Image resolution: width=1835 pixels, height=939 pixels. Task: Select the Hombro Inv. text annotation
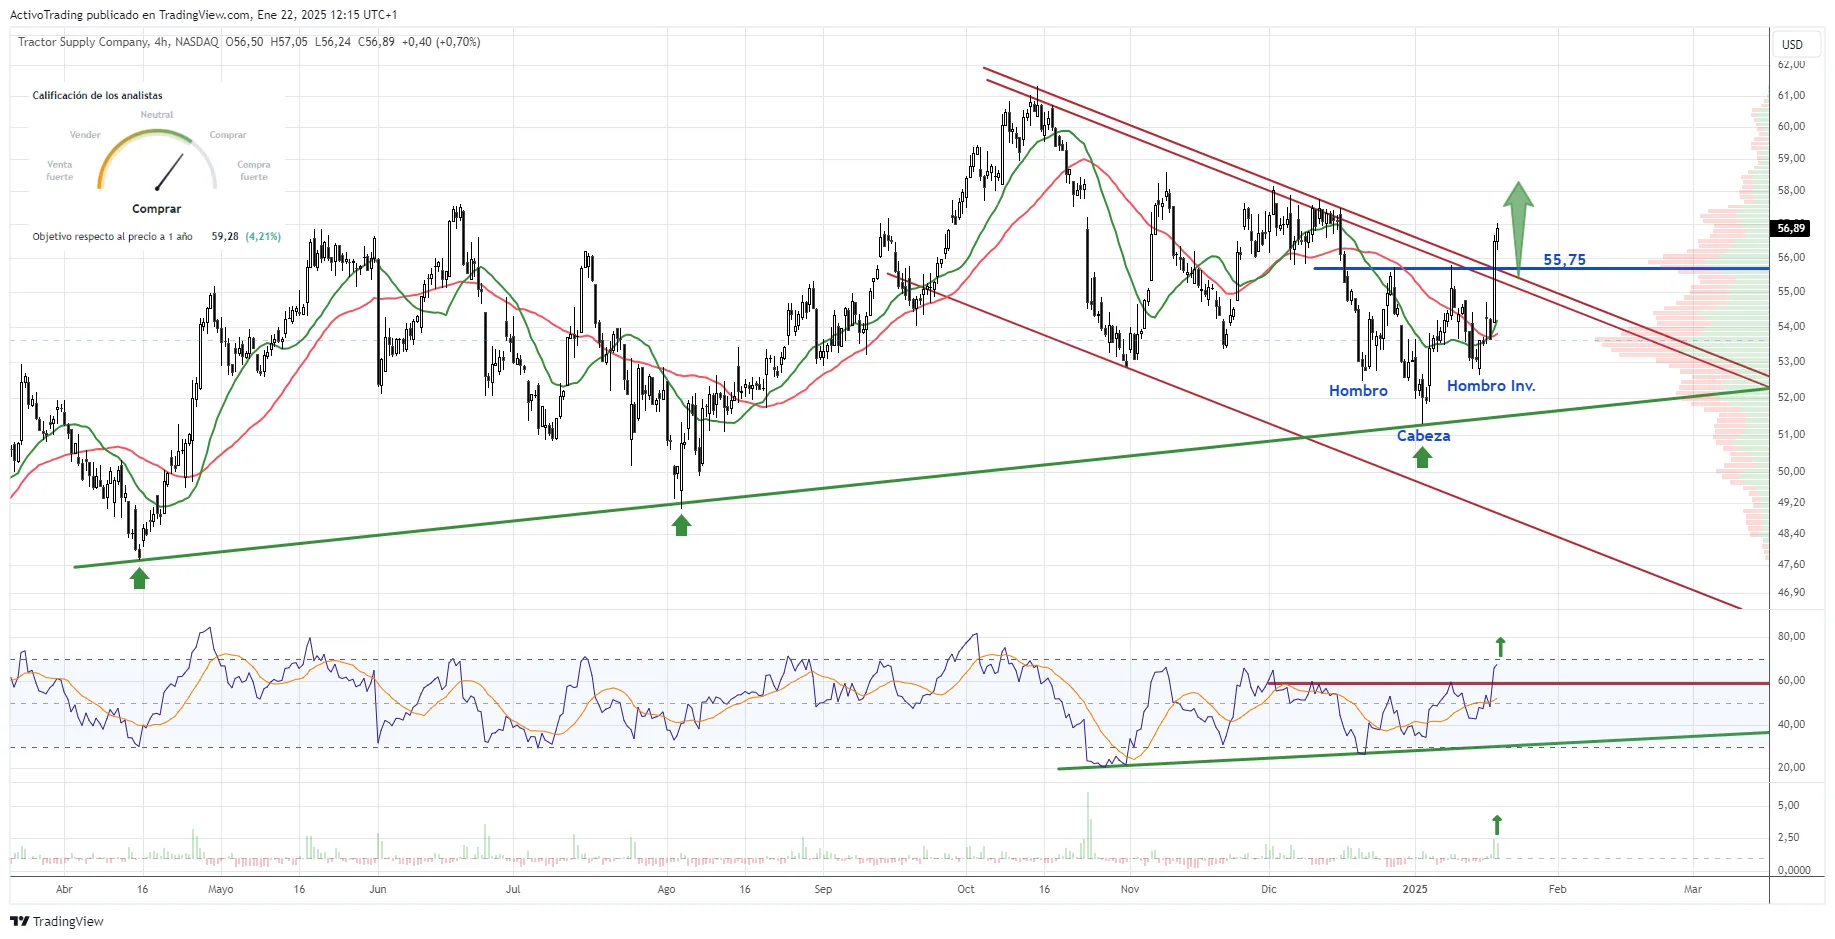pos(1490,386)
